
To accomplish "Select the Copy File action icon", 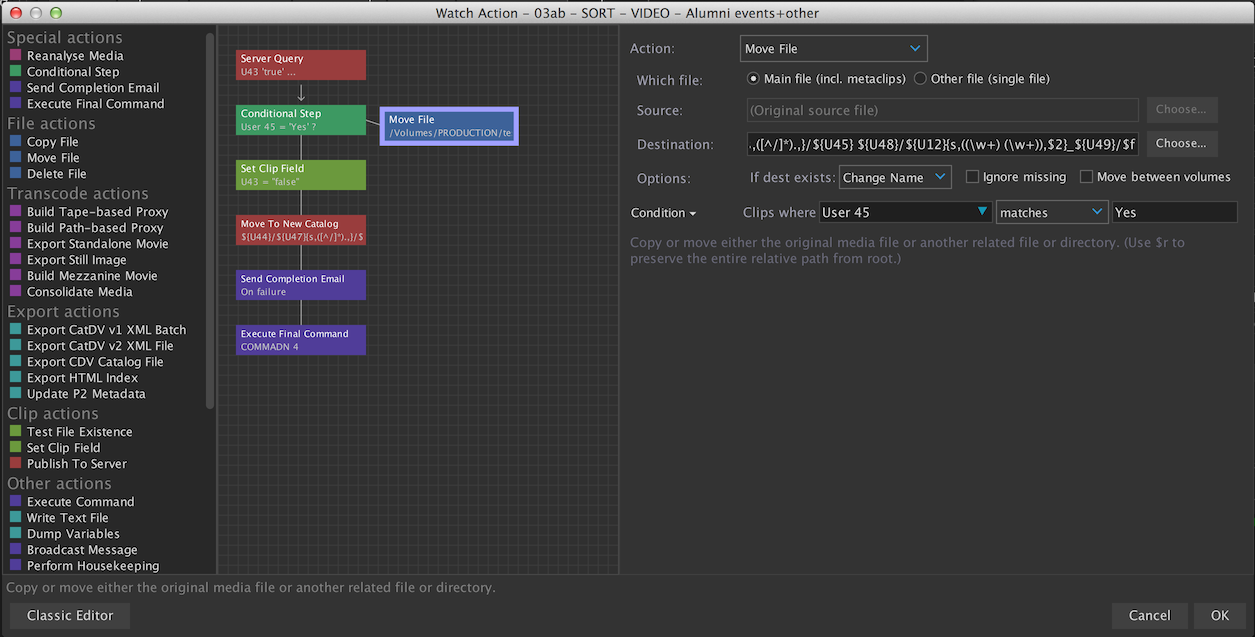I will [15, 142].
